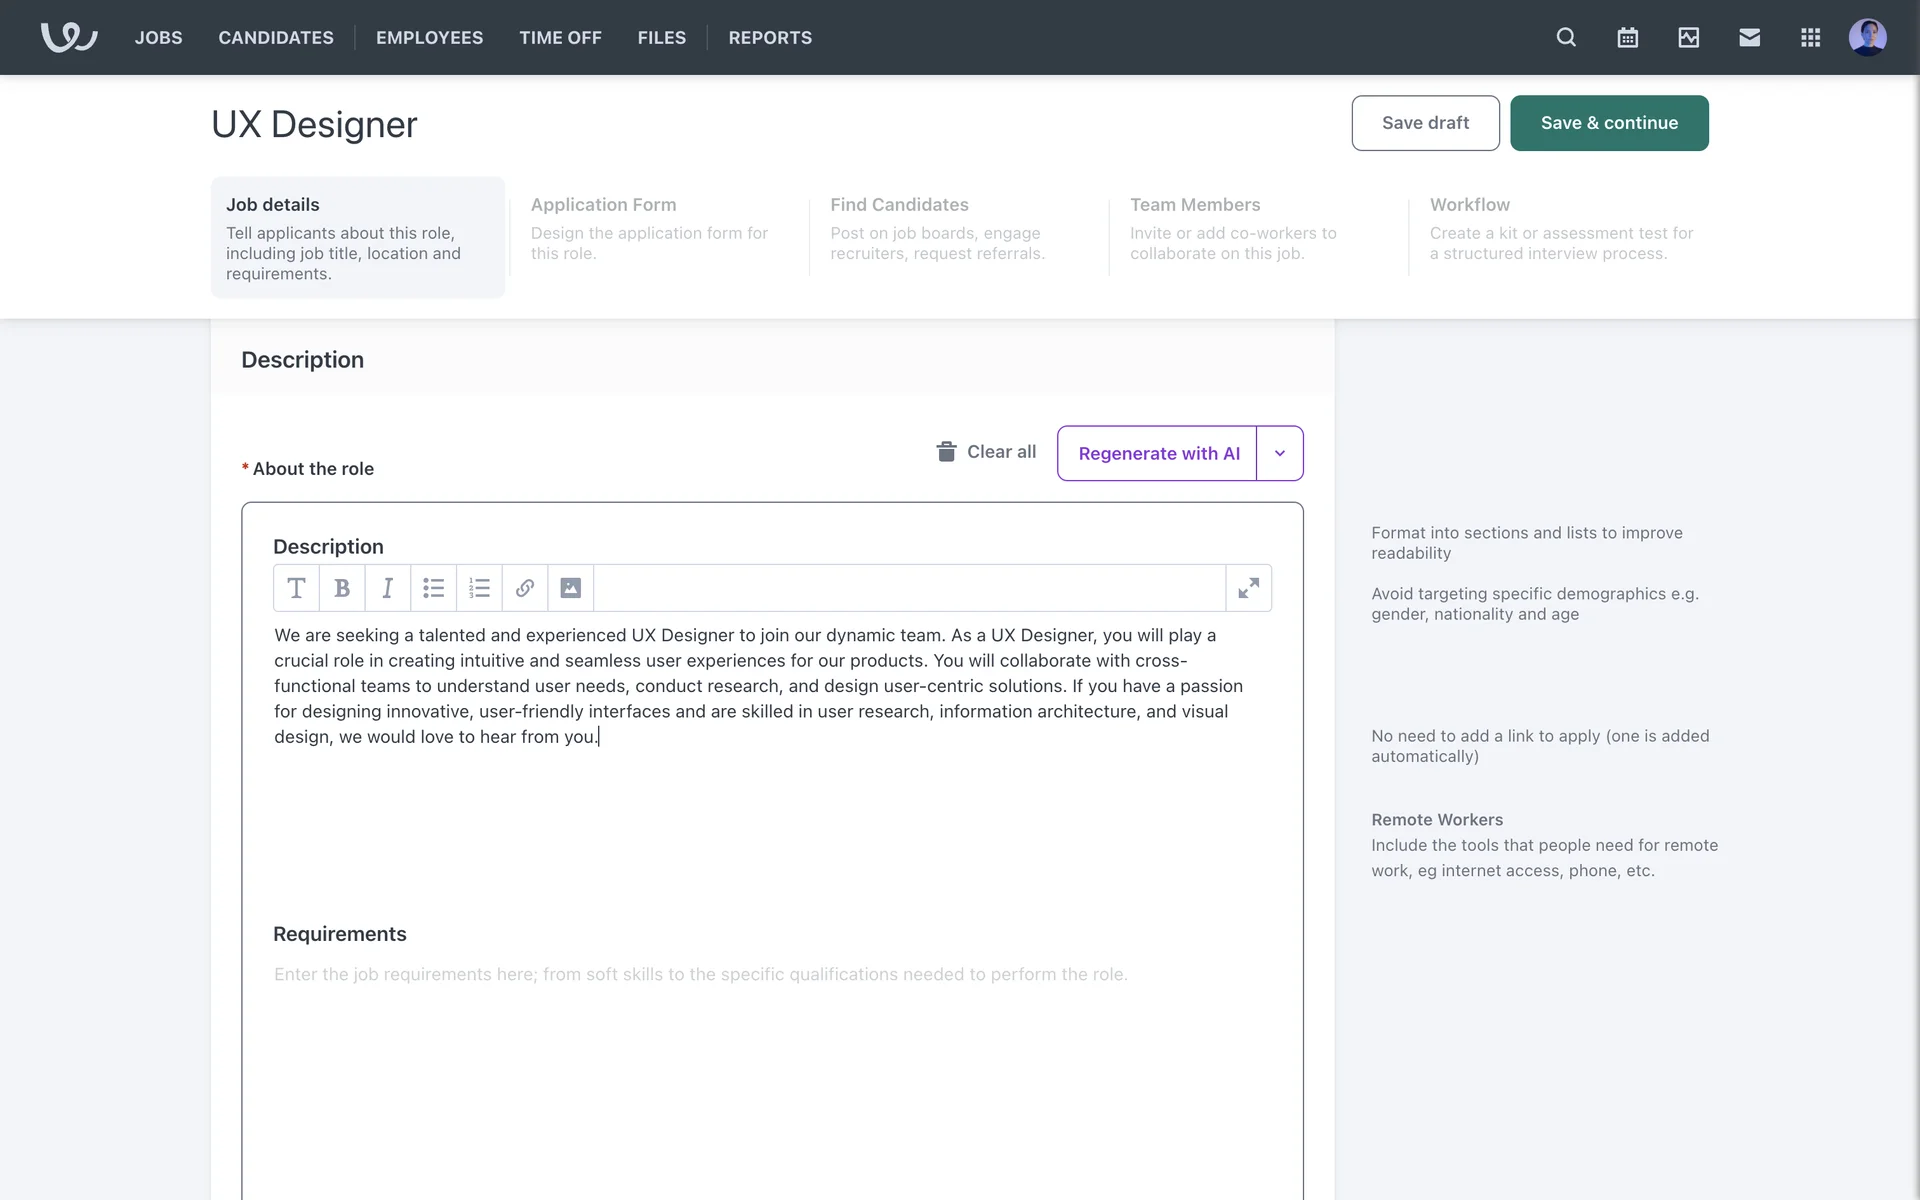Expand the editor to fullscreen
This screenshot has width=1920, height=1200.
point(1248,588)
